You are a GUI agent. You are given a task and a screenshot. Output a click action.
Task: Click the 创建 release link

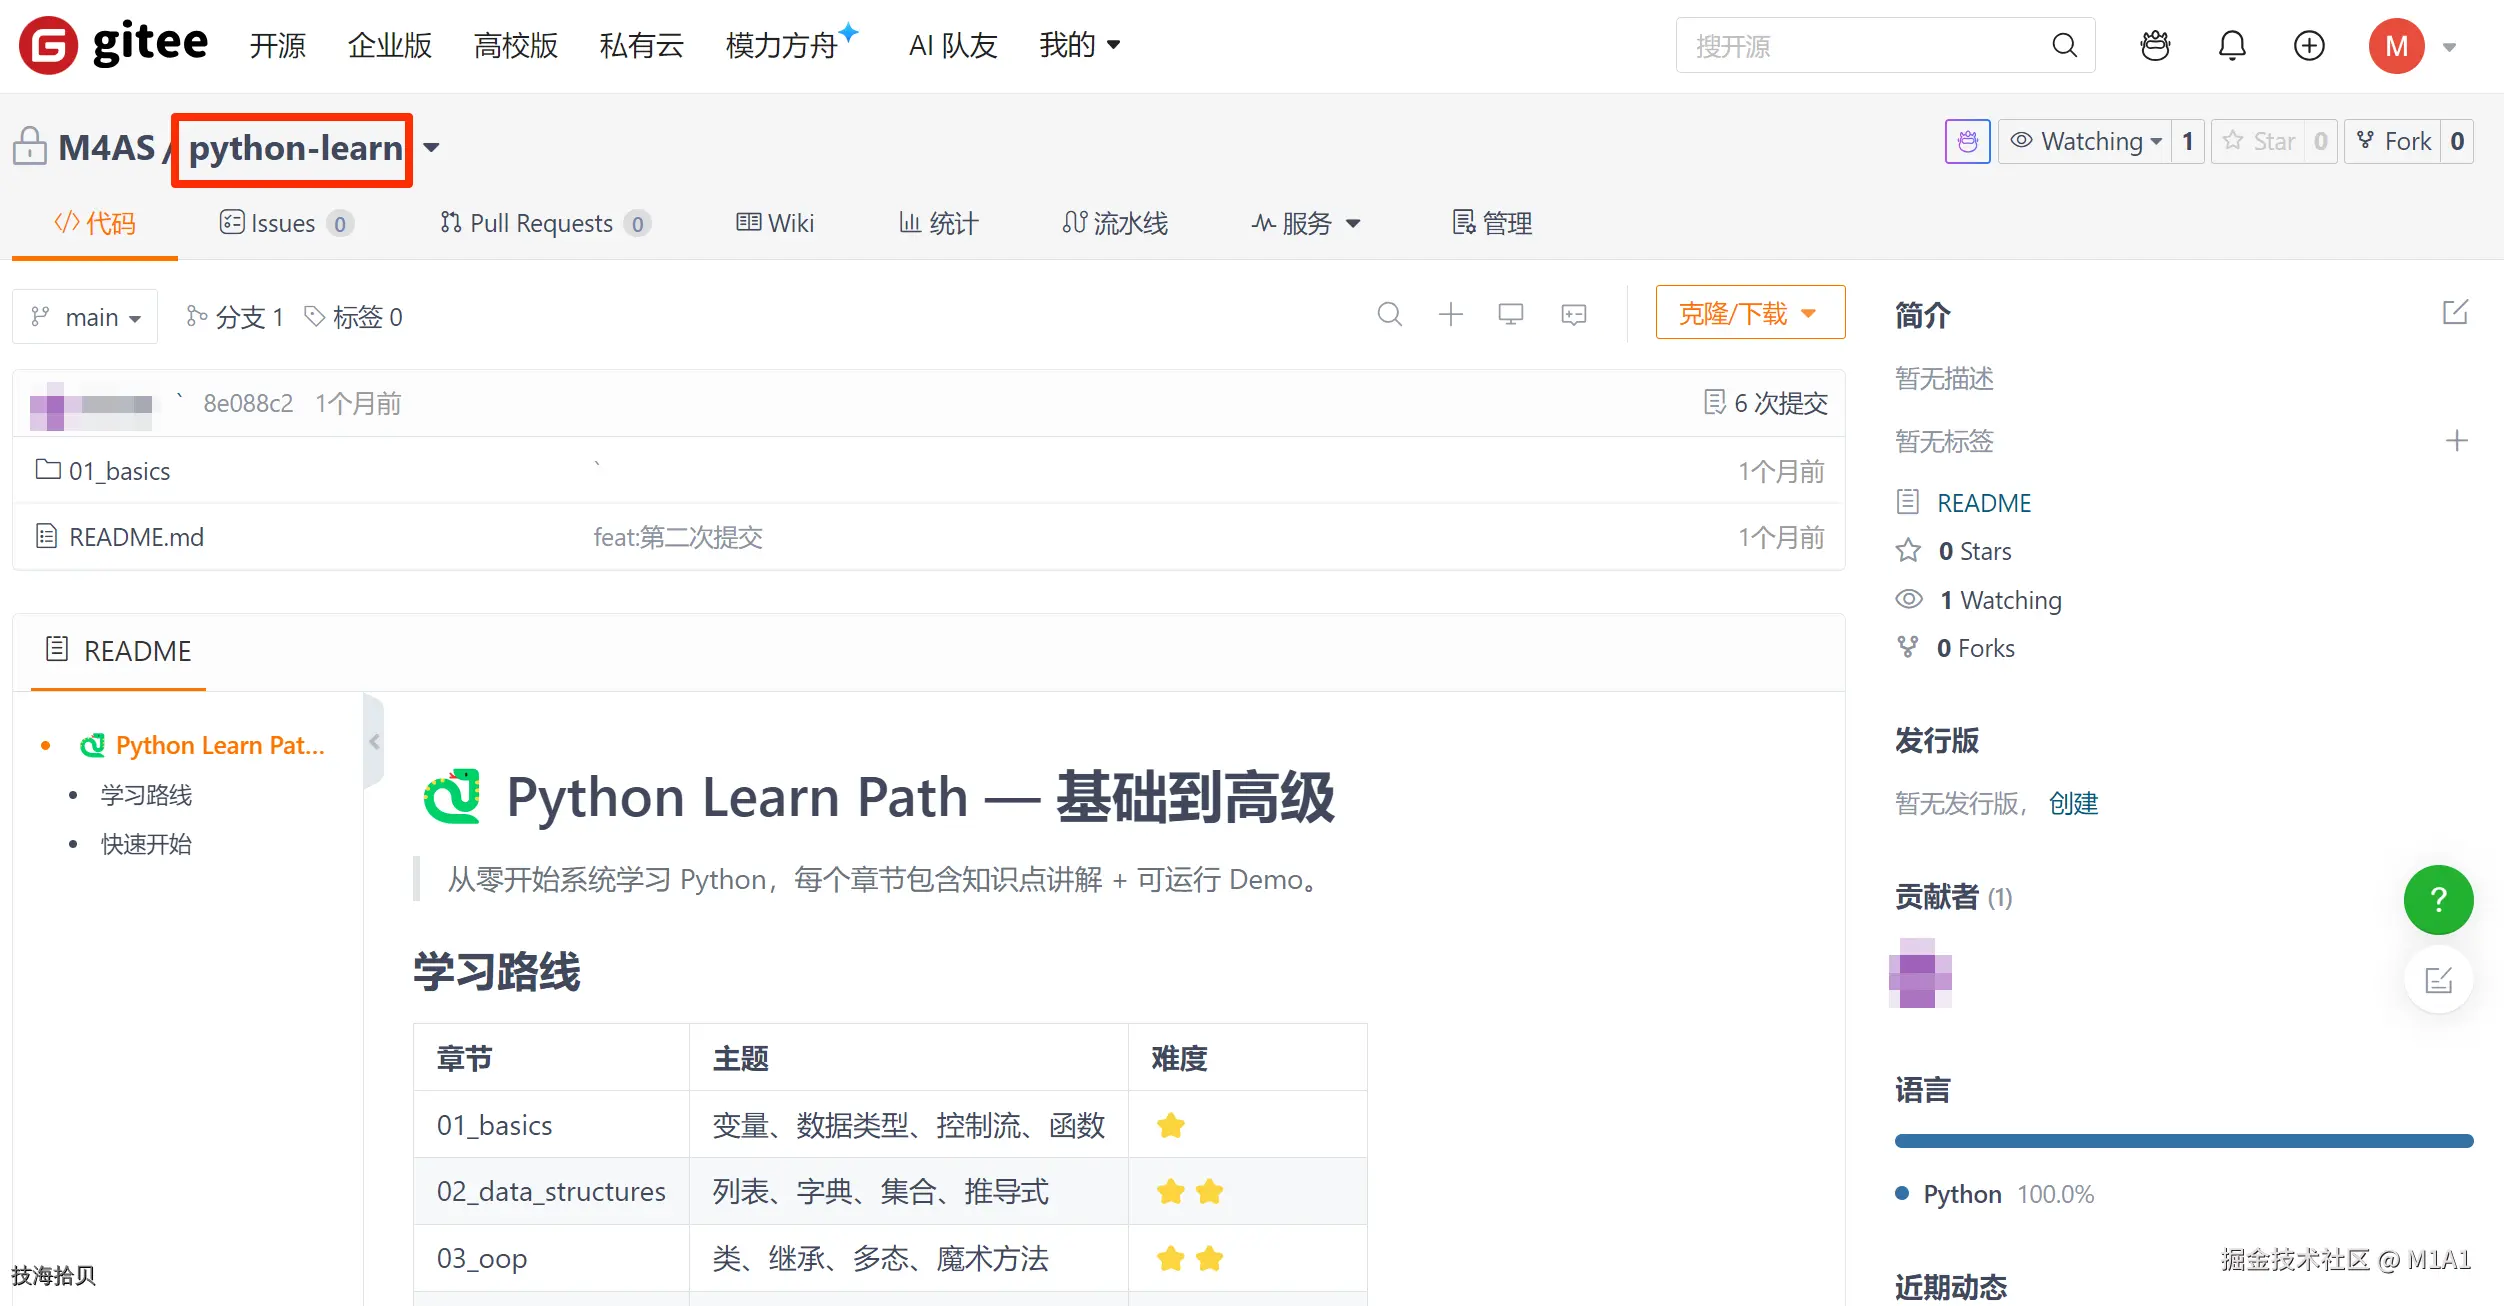tap(2073, 803)
